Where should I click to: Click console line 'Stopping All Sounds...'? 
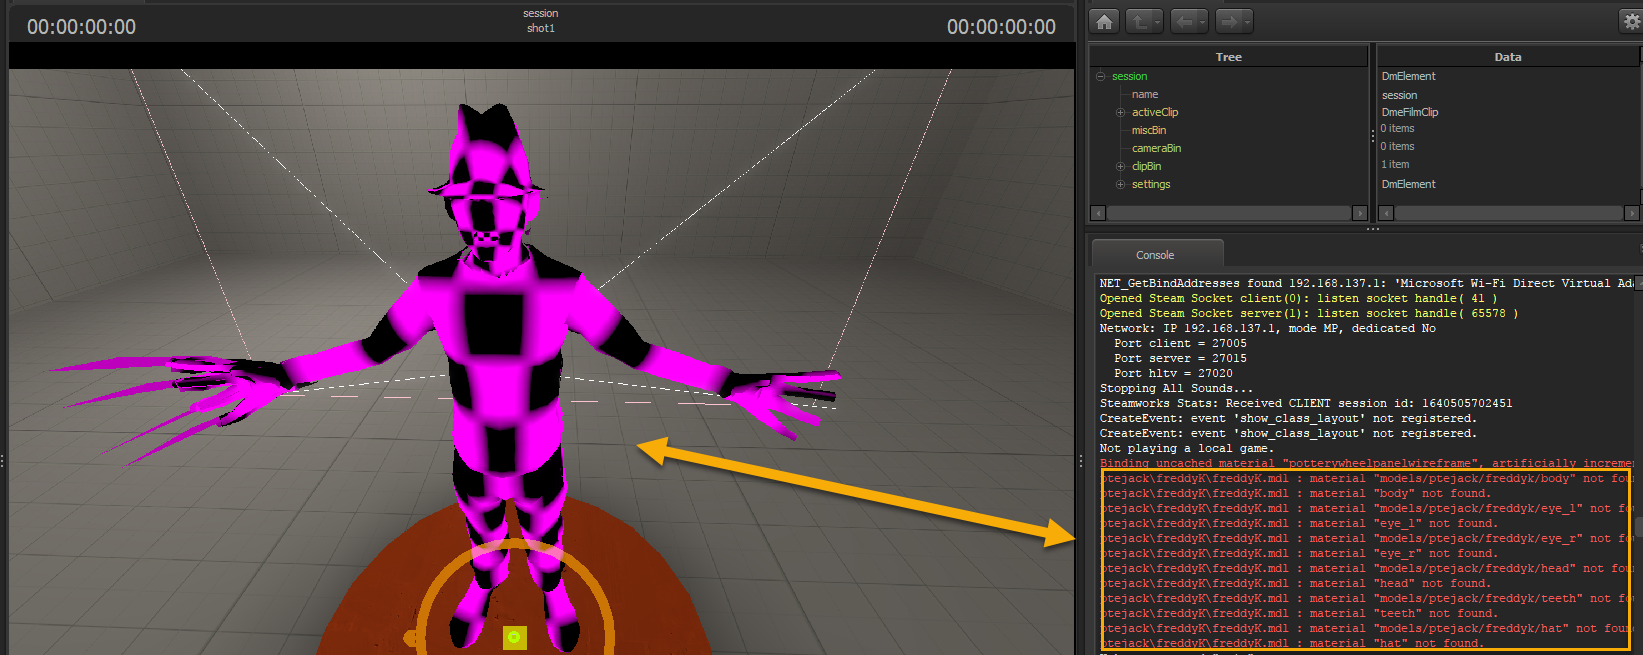coord(1176,388)
